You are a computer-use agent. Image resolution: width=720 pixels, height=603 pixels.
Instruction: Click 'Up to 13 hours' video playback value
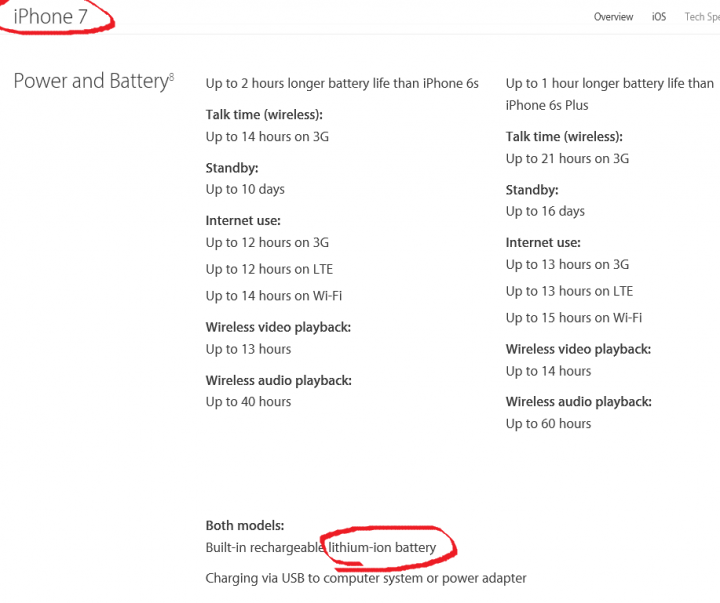248,349
